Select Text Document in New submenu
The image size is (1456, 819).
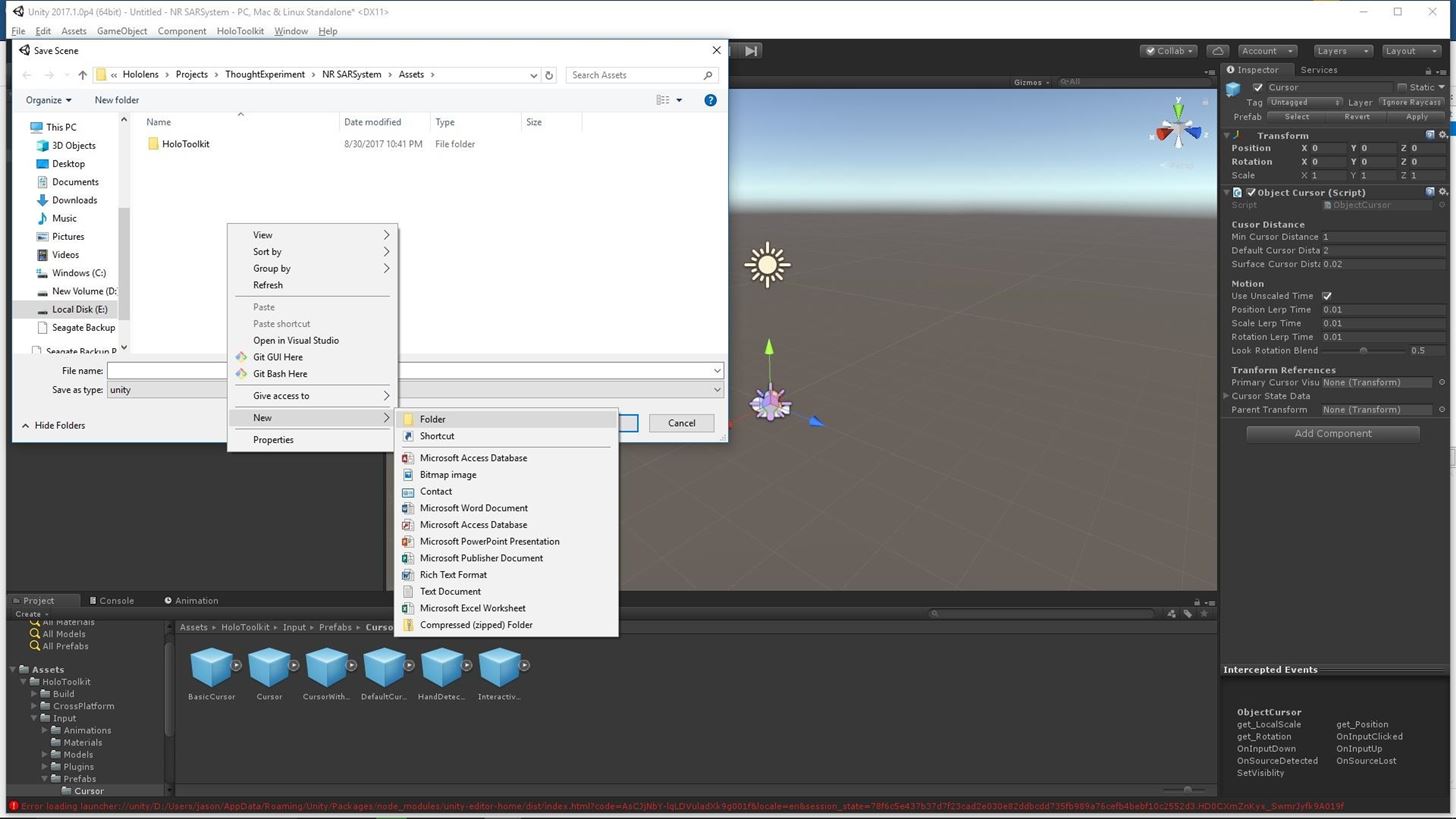click(x=450, y=591)
